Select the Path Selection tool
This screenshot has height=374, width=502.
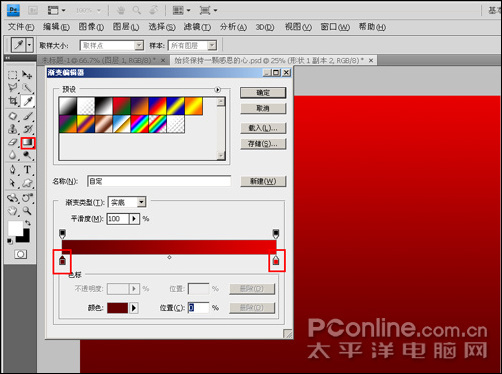coord(13,183)
